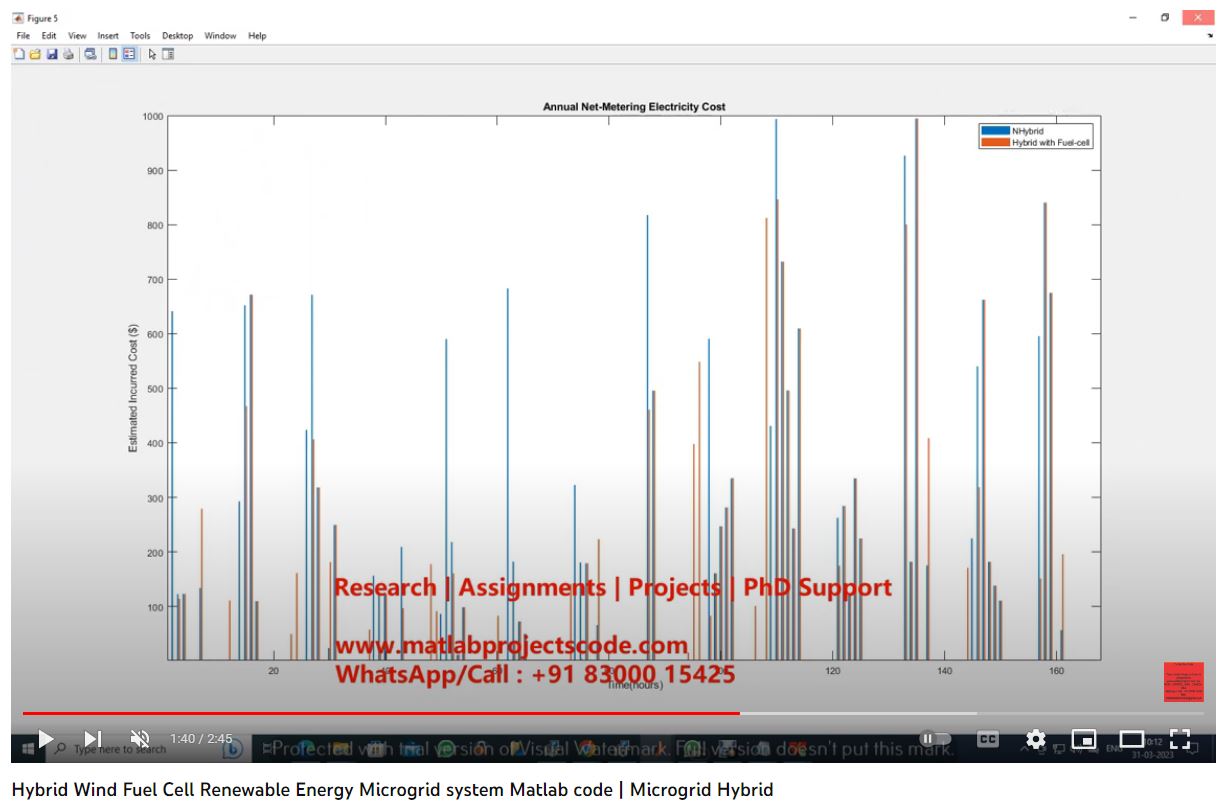Click the plot title Annual Net-Metering Electricity Cost
The height and width of the screenshot is (809, 1227).
pos(634,106)
